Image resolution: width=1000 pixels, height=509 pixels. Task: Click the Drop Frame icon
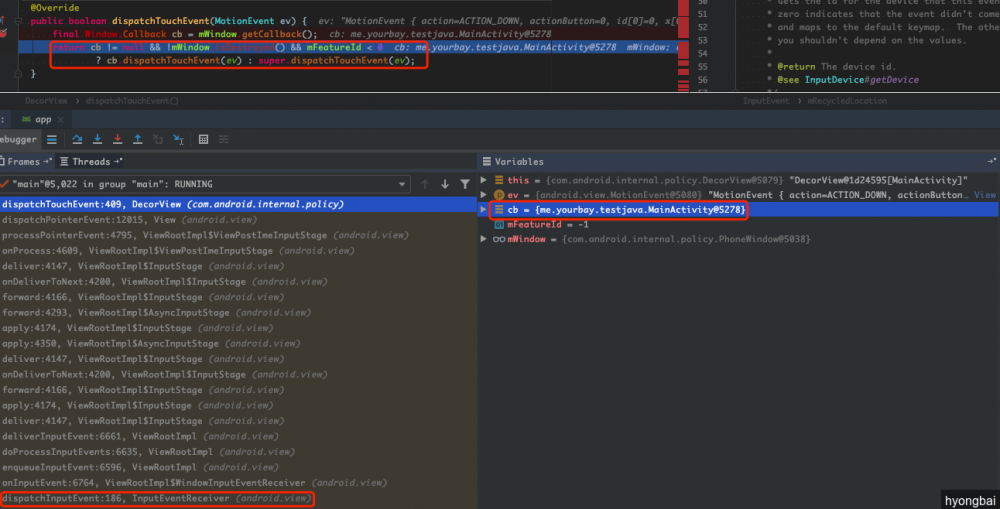[158, 139]
